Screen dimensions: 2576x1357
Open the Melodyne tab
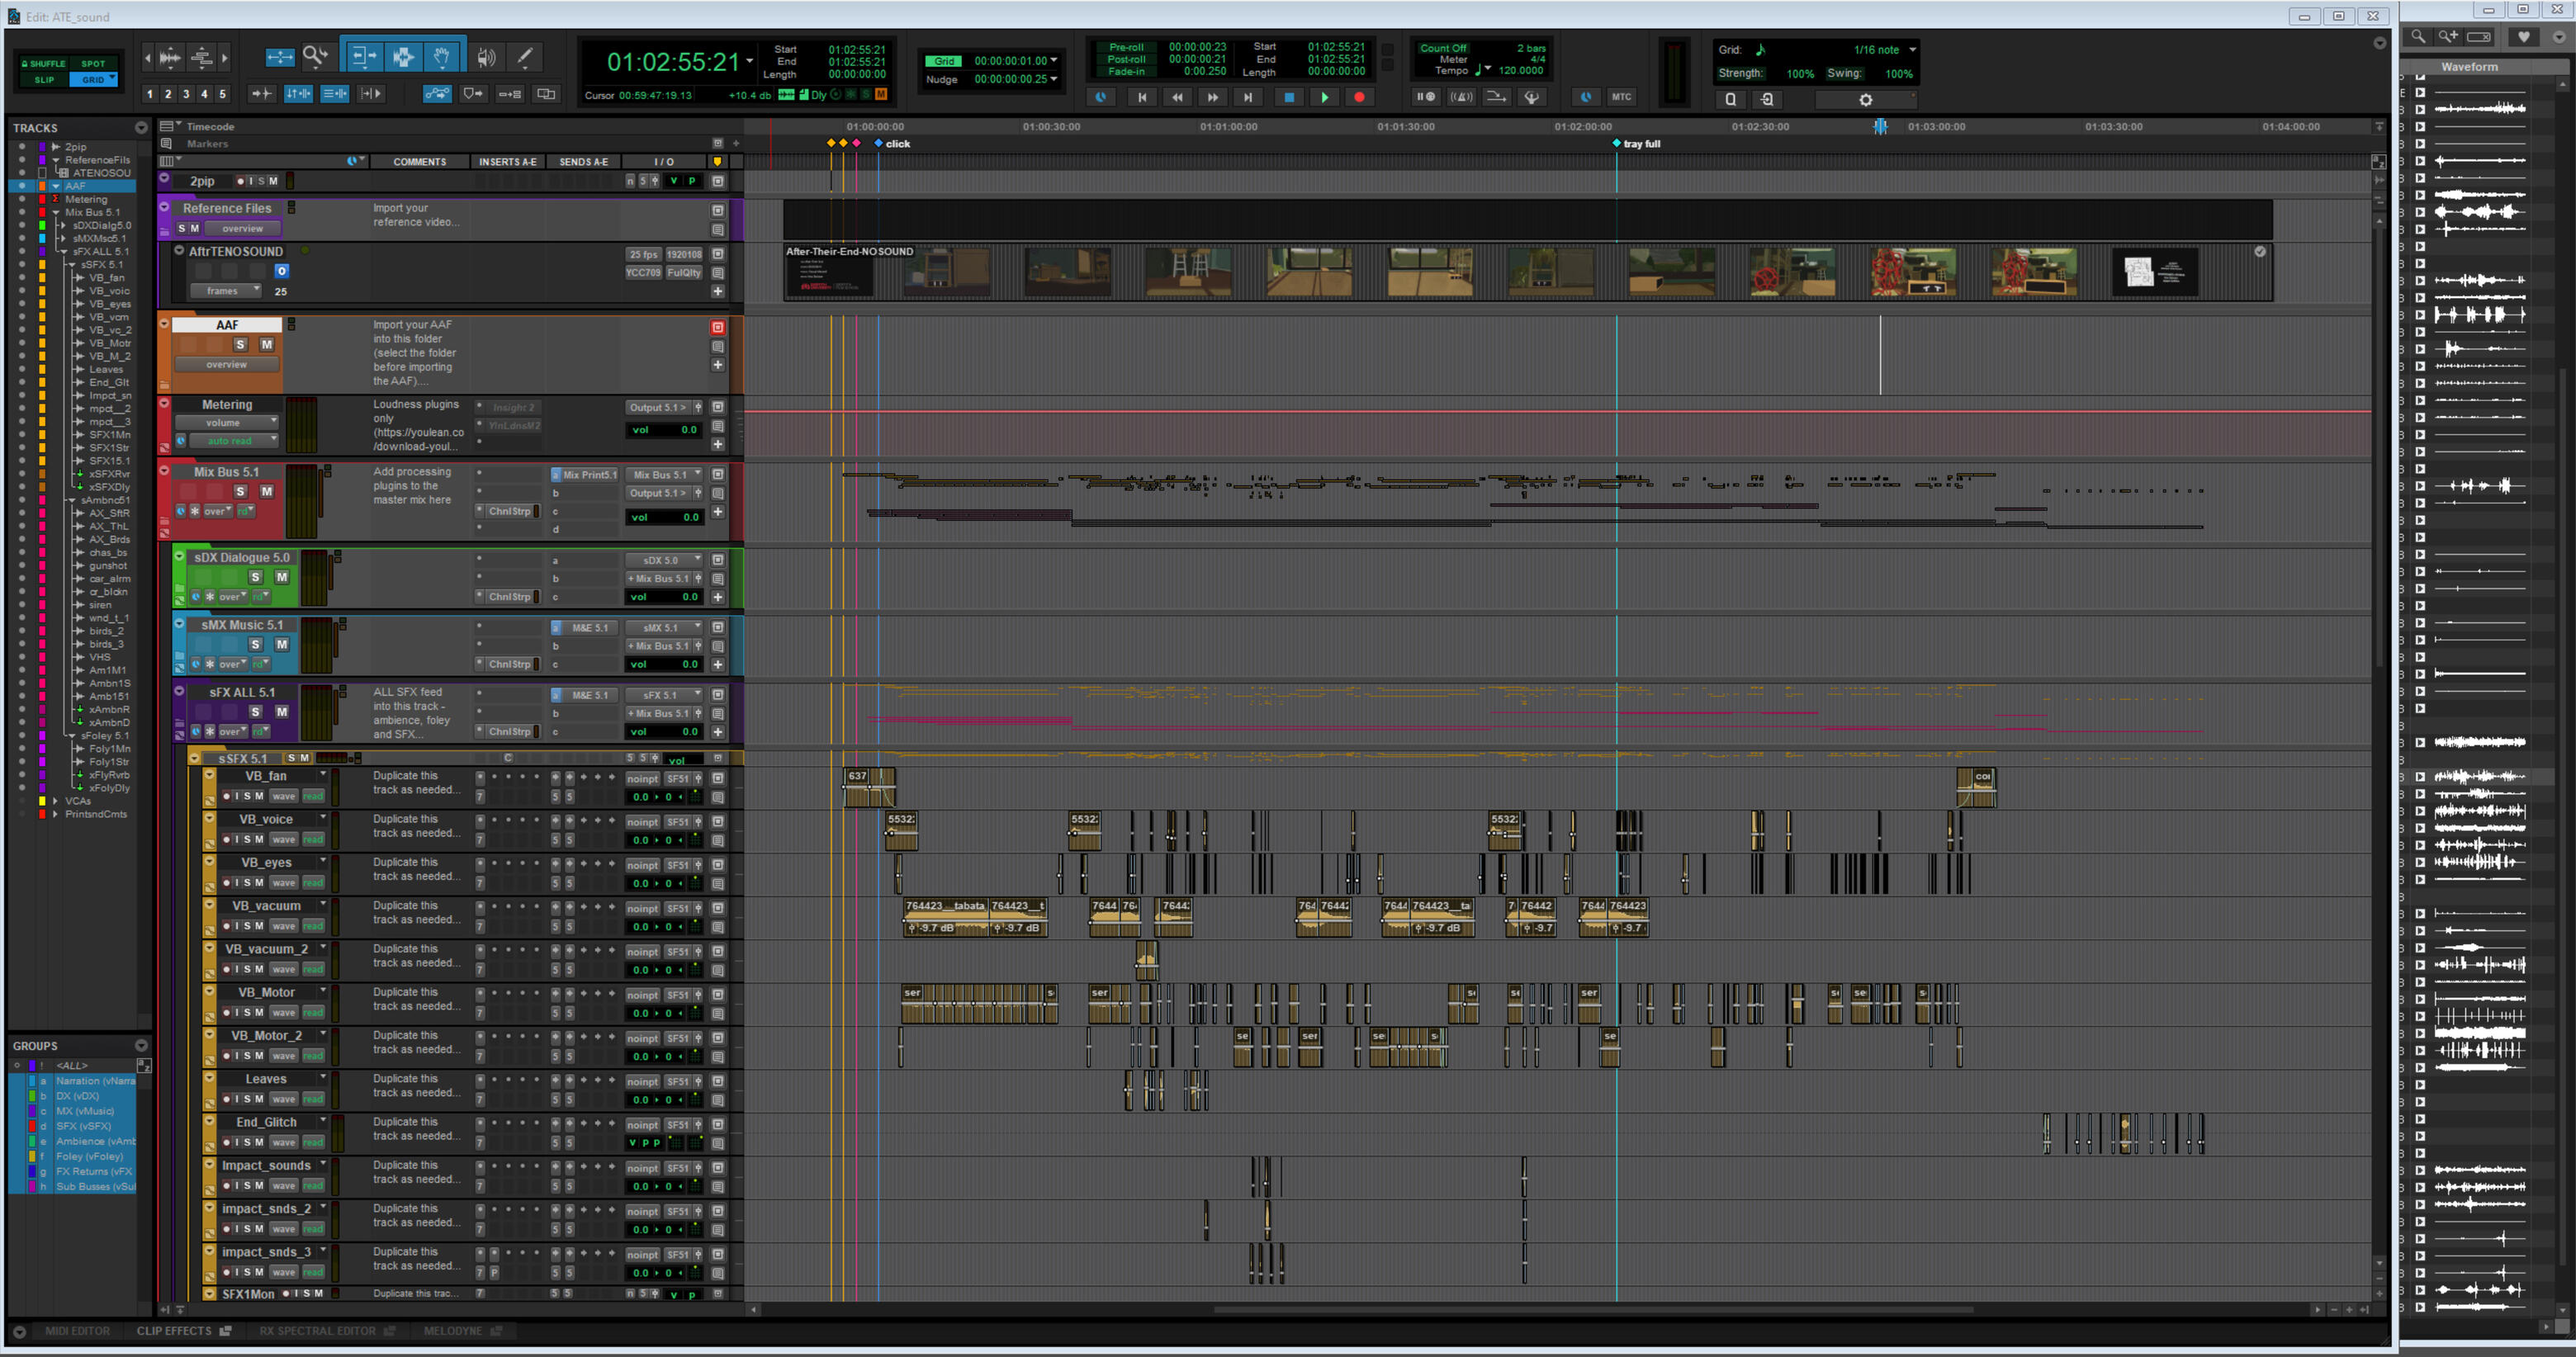click(453, 1331)
